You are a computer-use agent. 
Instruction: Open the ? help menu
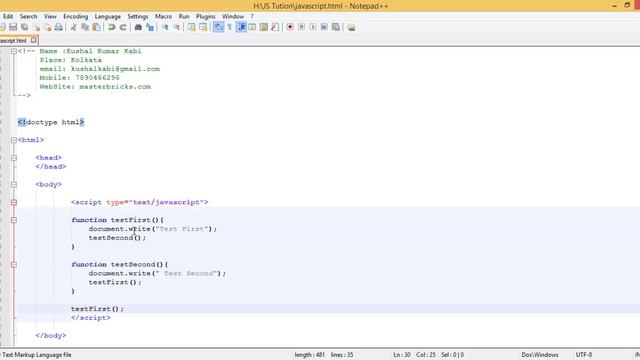click(252, 16)
